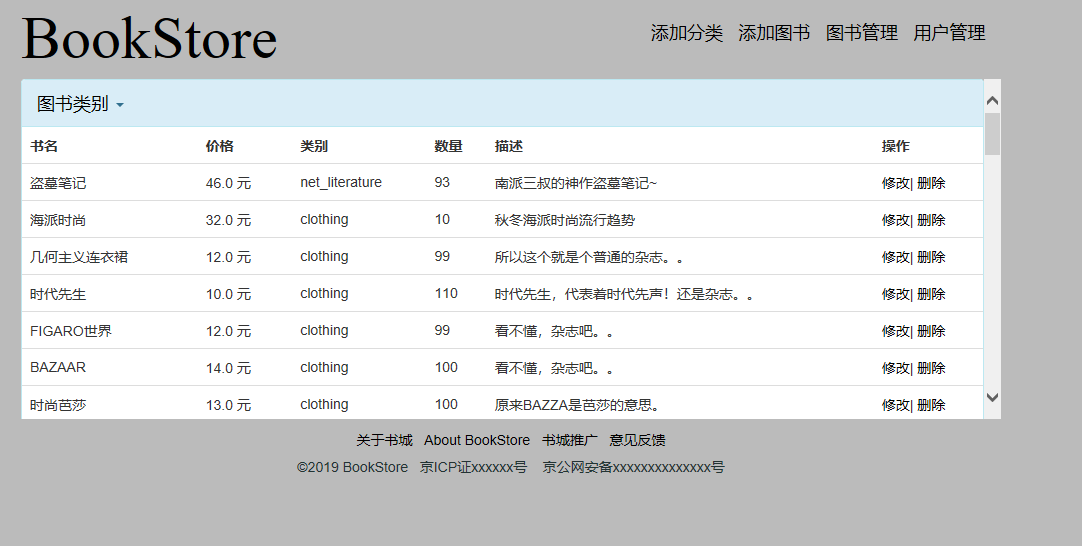Open the 意见反馈 footer link

point(638,440)
